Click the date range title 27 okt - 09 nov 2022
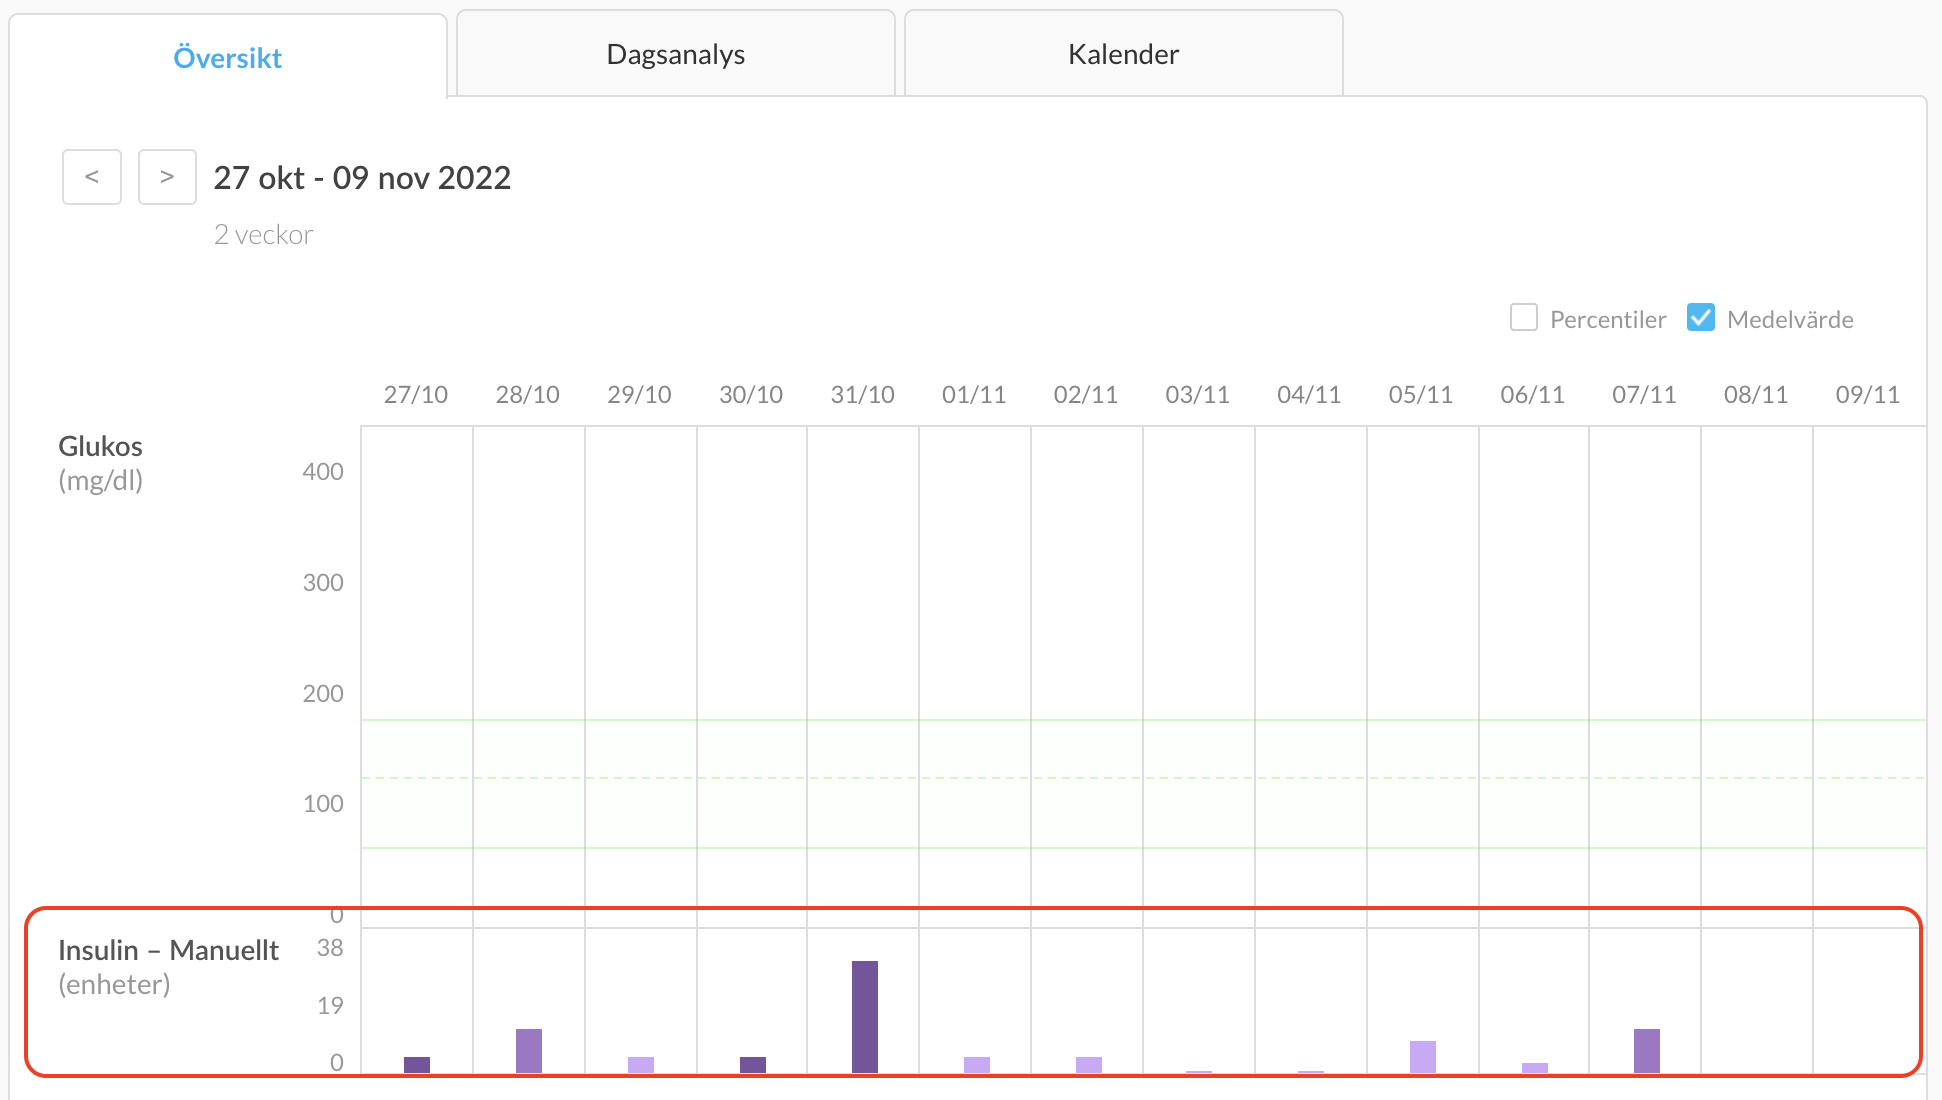 [x=362, y=177]
